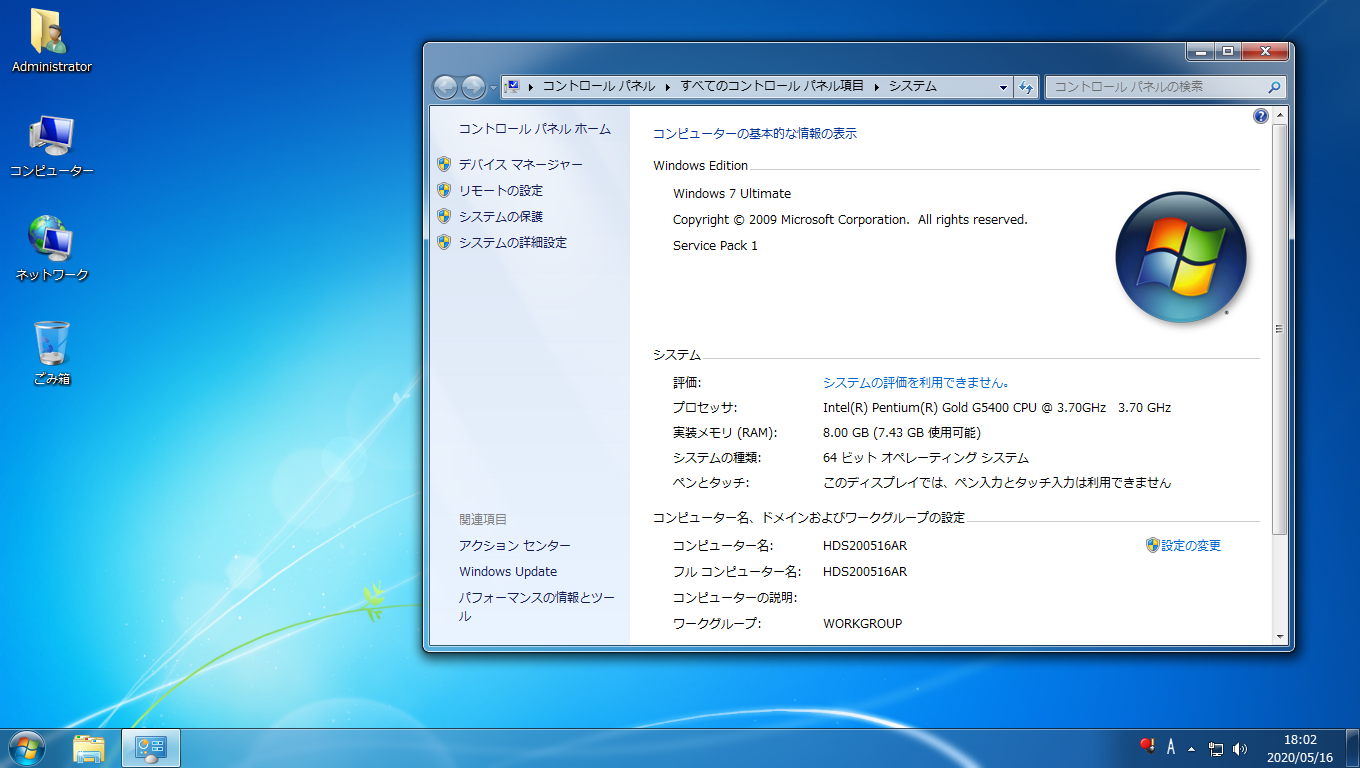Screen dimensions: 1360x768
Task: Open the コンピューター desktop icon
Action: click(51, 145)
